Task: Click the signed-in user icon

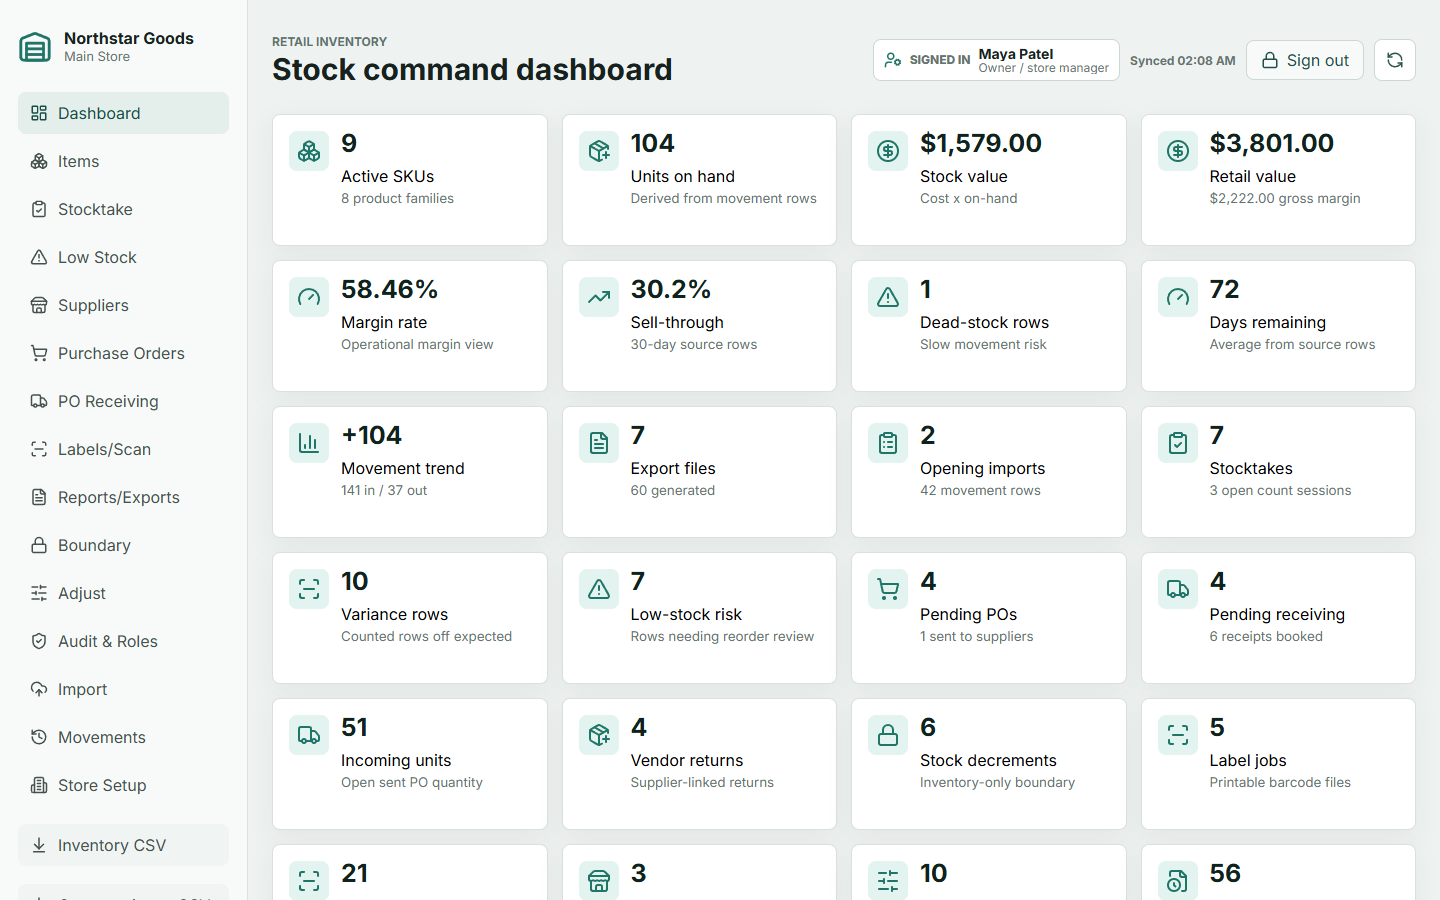Action: pos(893,60)
